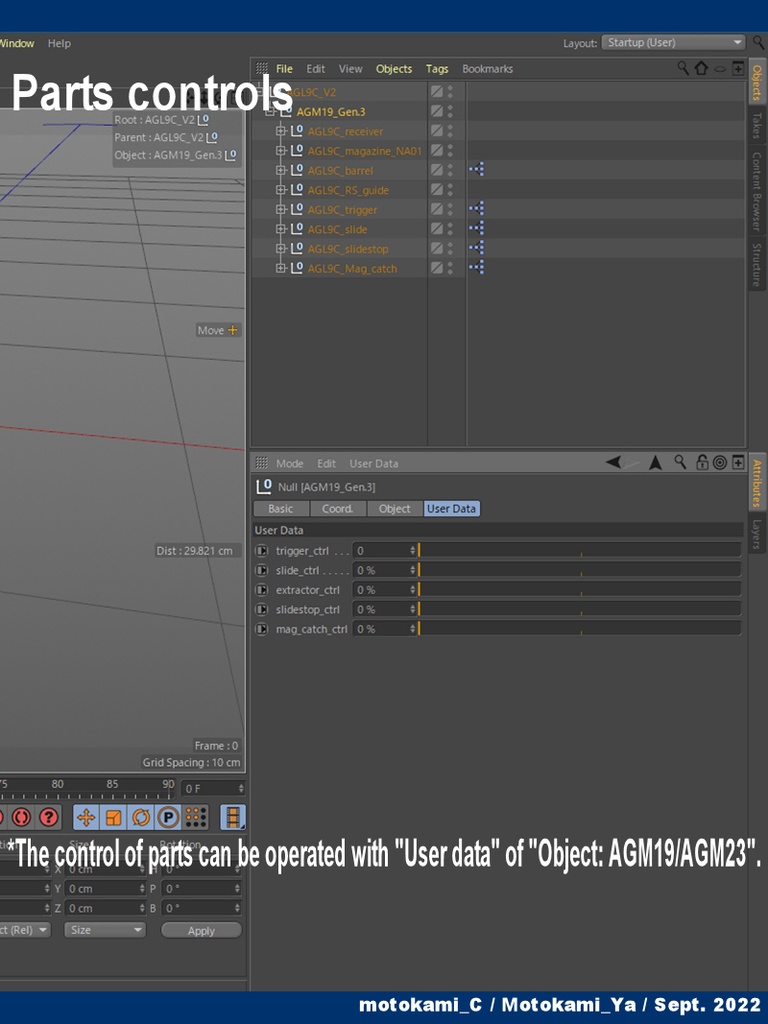Toggle Scale keyframe recording icon
Viewport: 768px width, 1024px height.
pyautogui.click(x=114, y=817)
